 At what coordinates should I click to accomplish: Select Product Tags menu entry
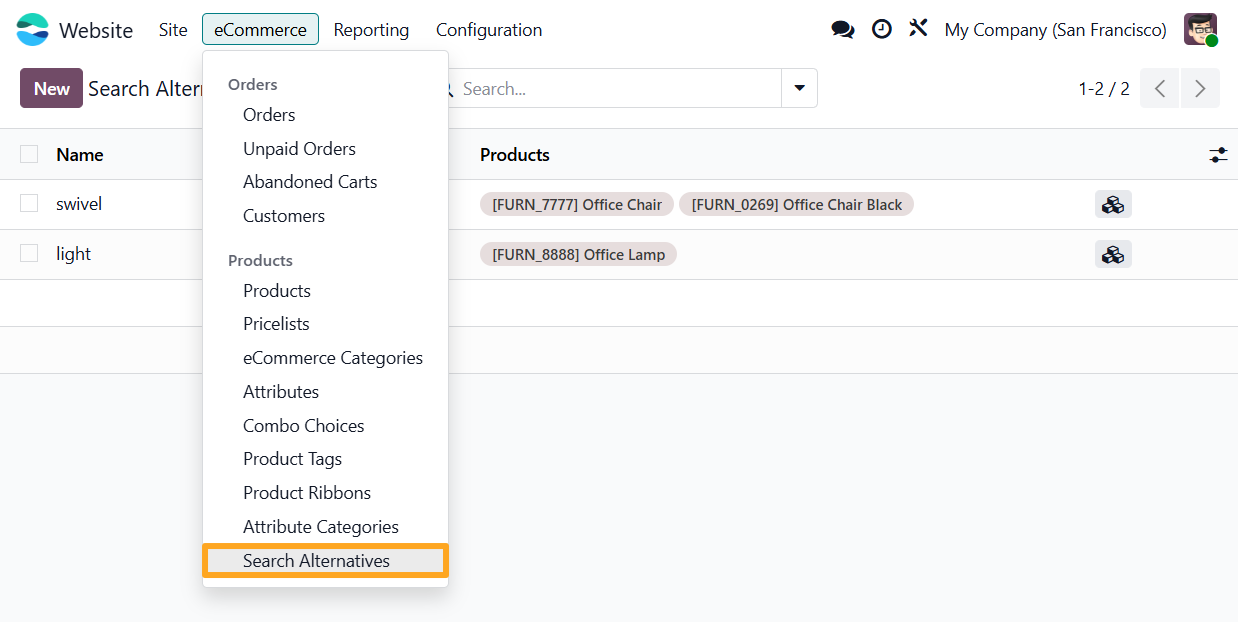click(x=292, y=459)
